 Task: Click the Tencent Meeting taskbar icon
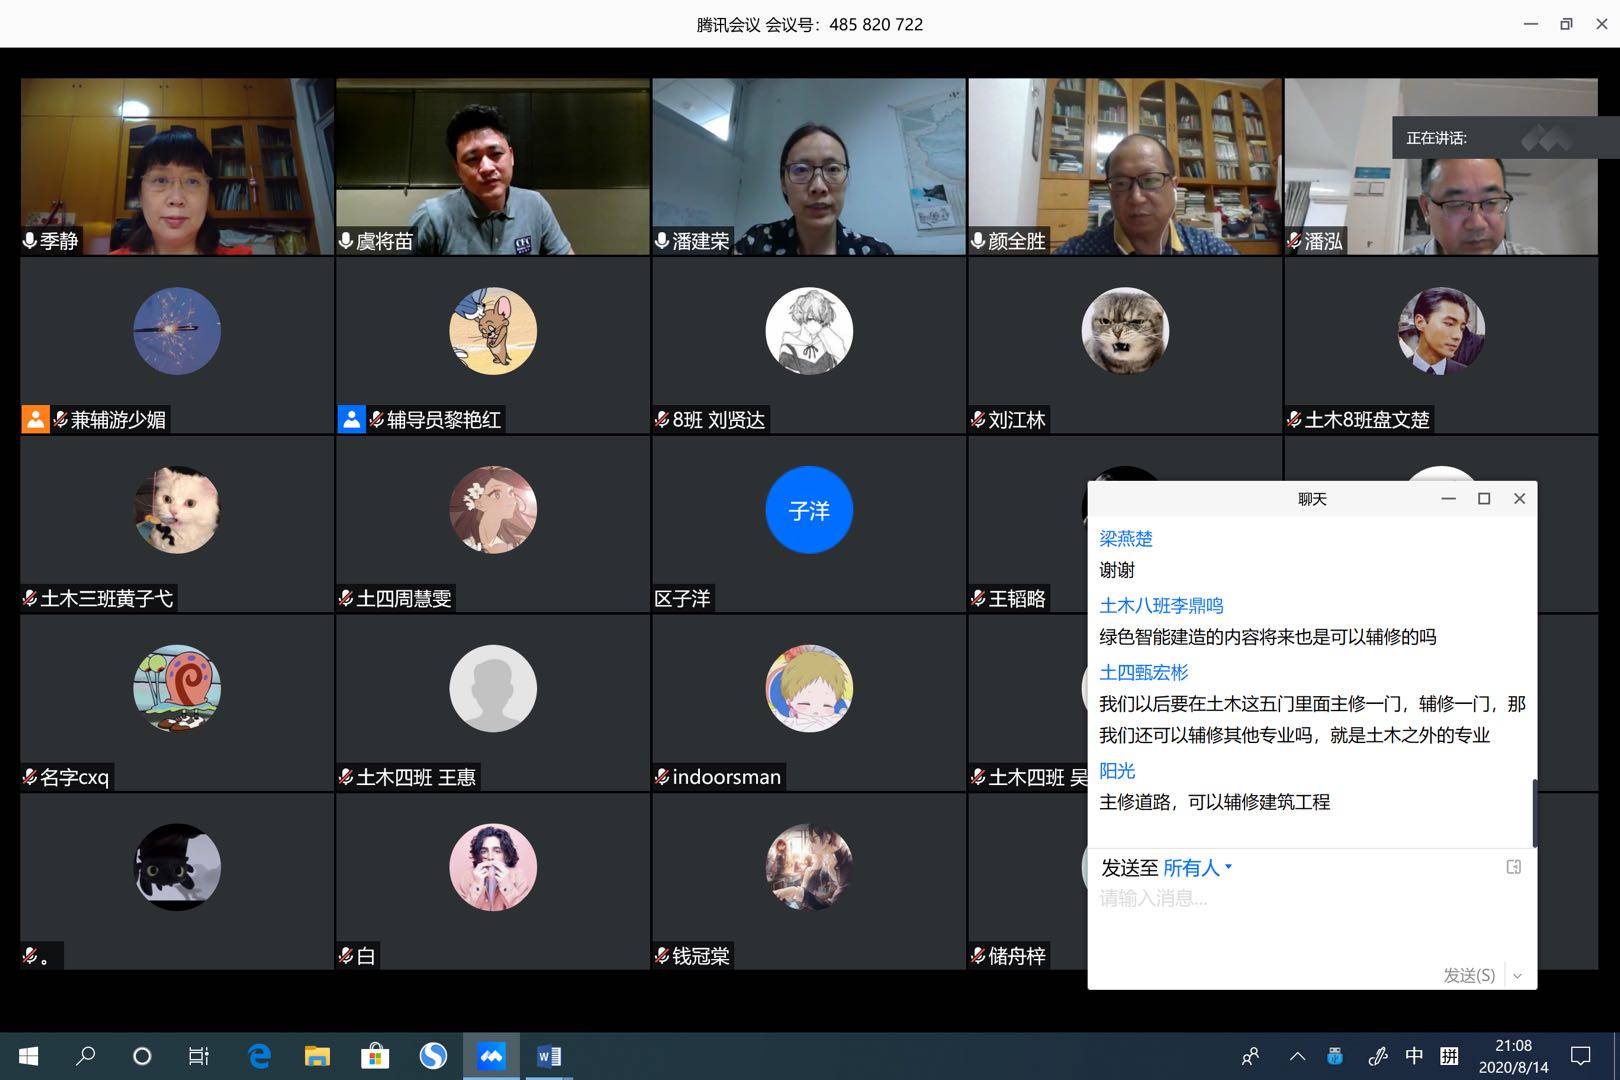tap(491, 1056)
